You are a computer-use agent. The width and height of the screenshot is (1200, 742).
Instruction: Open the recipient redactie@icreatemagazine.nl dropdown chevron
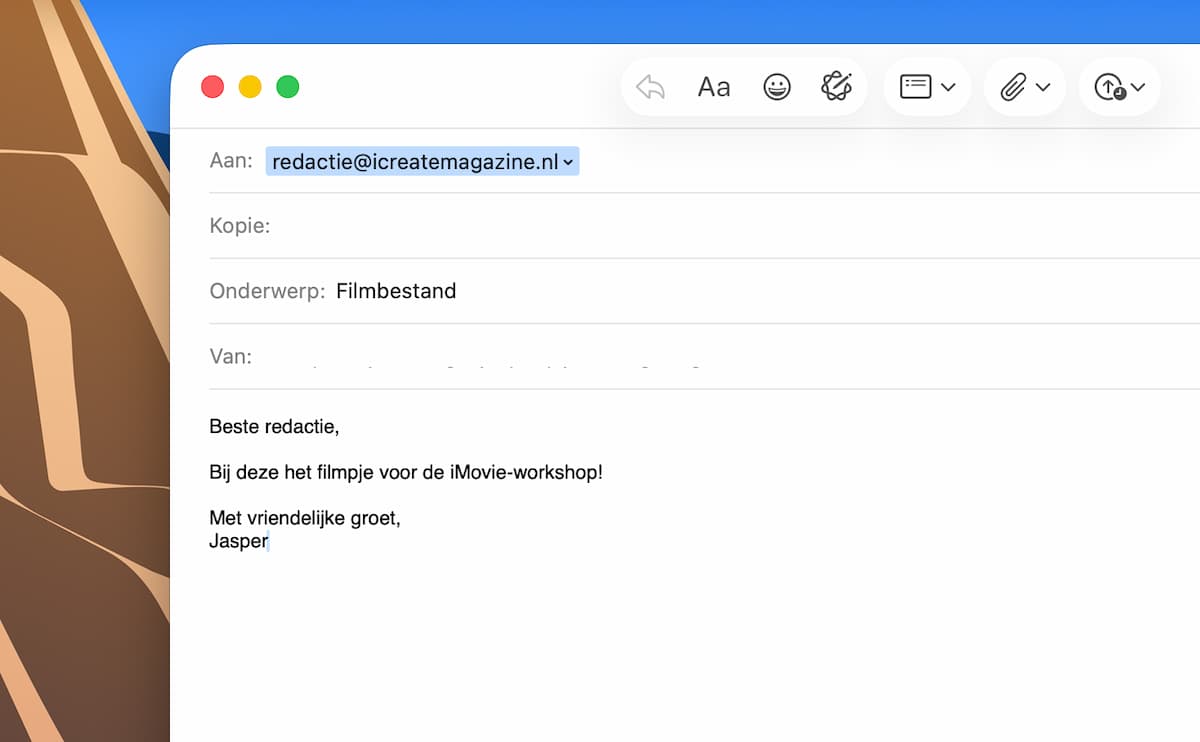(x=568, y=162)
